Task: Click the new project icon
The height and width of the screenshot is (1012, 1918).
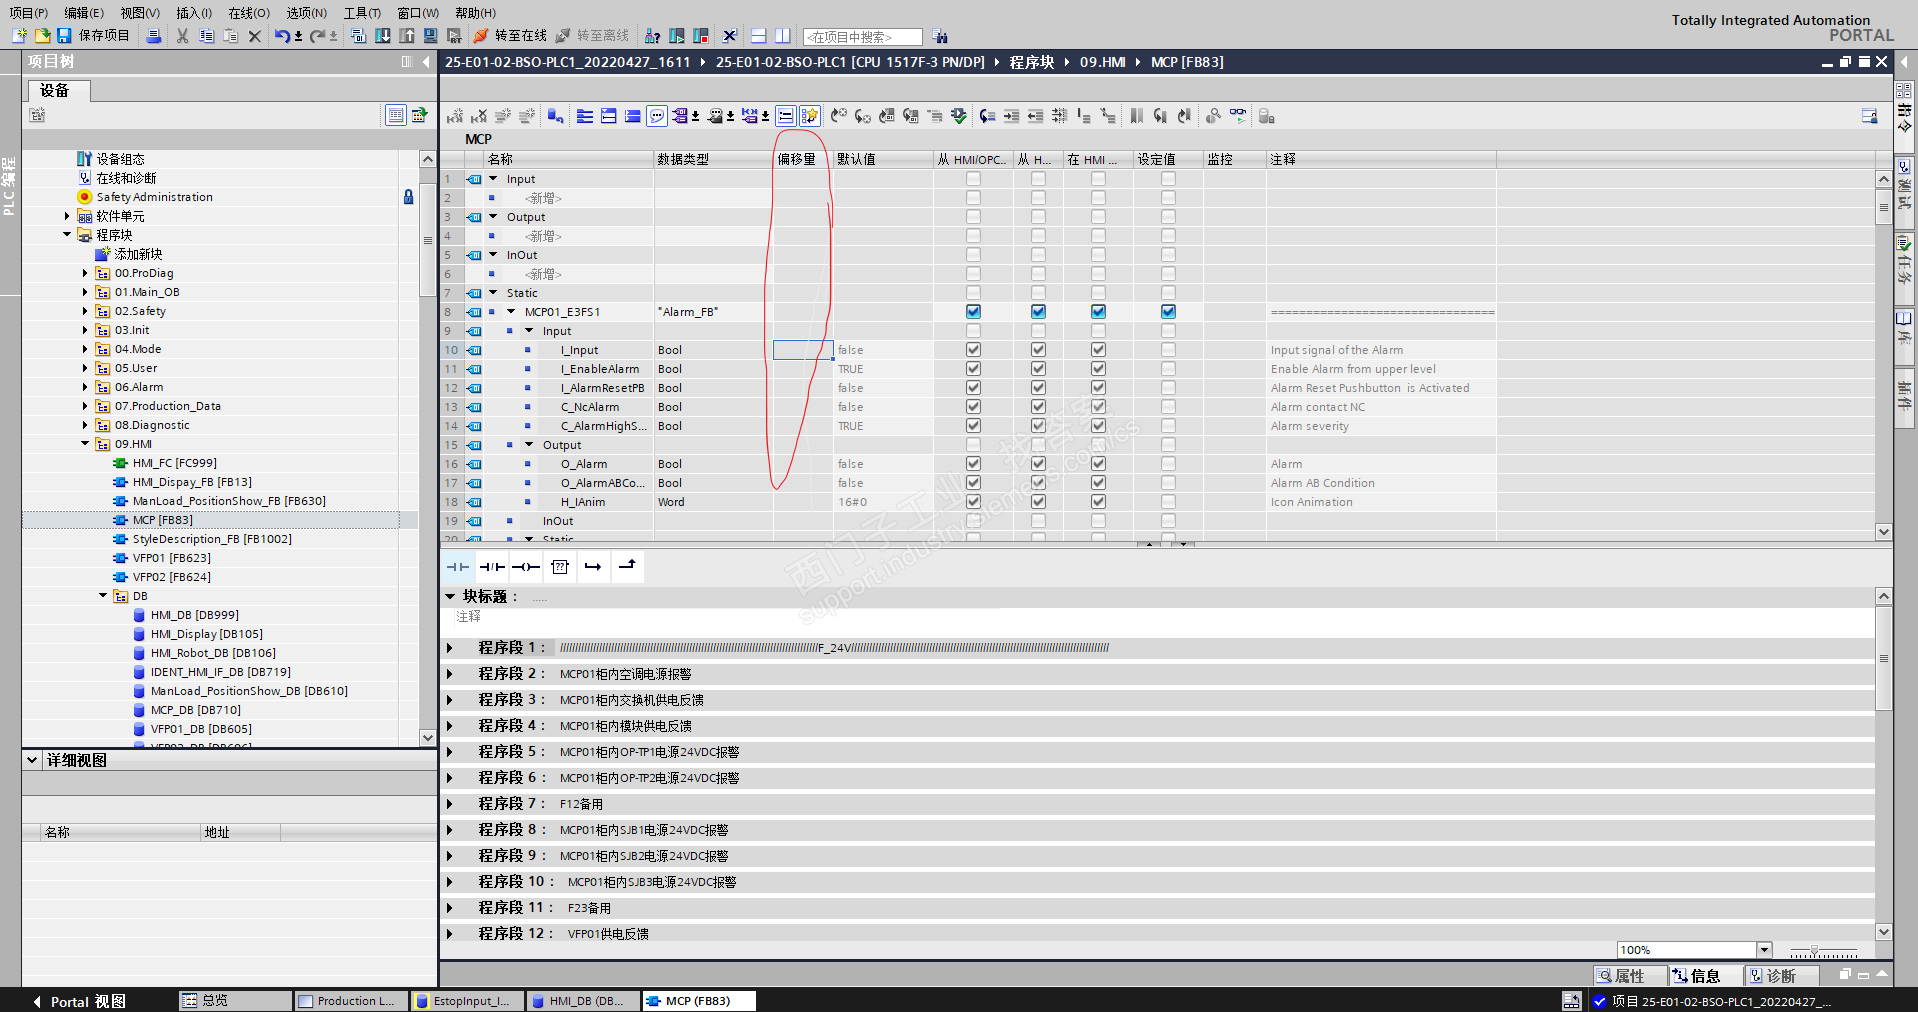Action: click(x=19, y=36)
